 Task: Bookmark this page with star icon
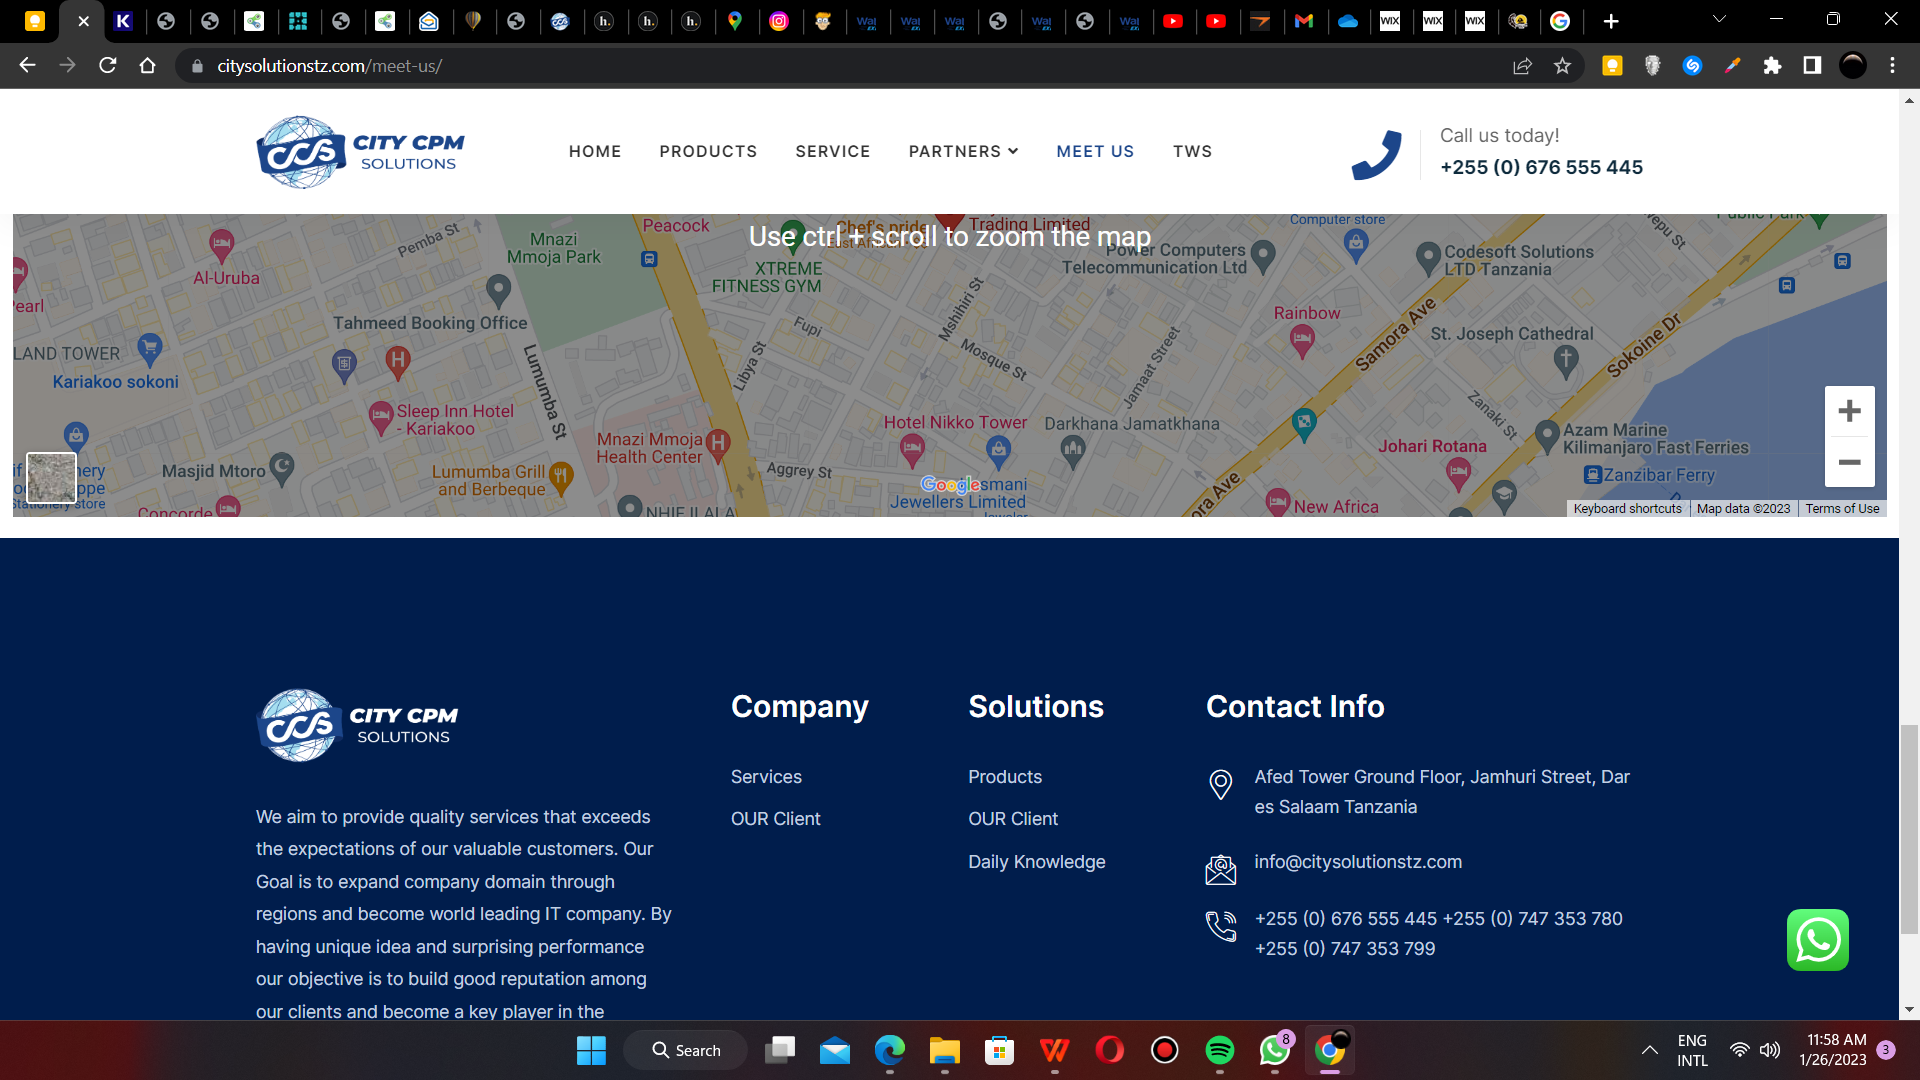tap(1562, 66)
